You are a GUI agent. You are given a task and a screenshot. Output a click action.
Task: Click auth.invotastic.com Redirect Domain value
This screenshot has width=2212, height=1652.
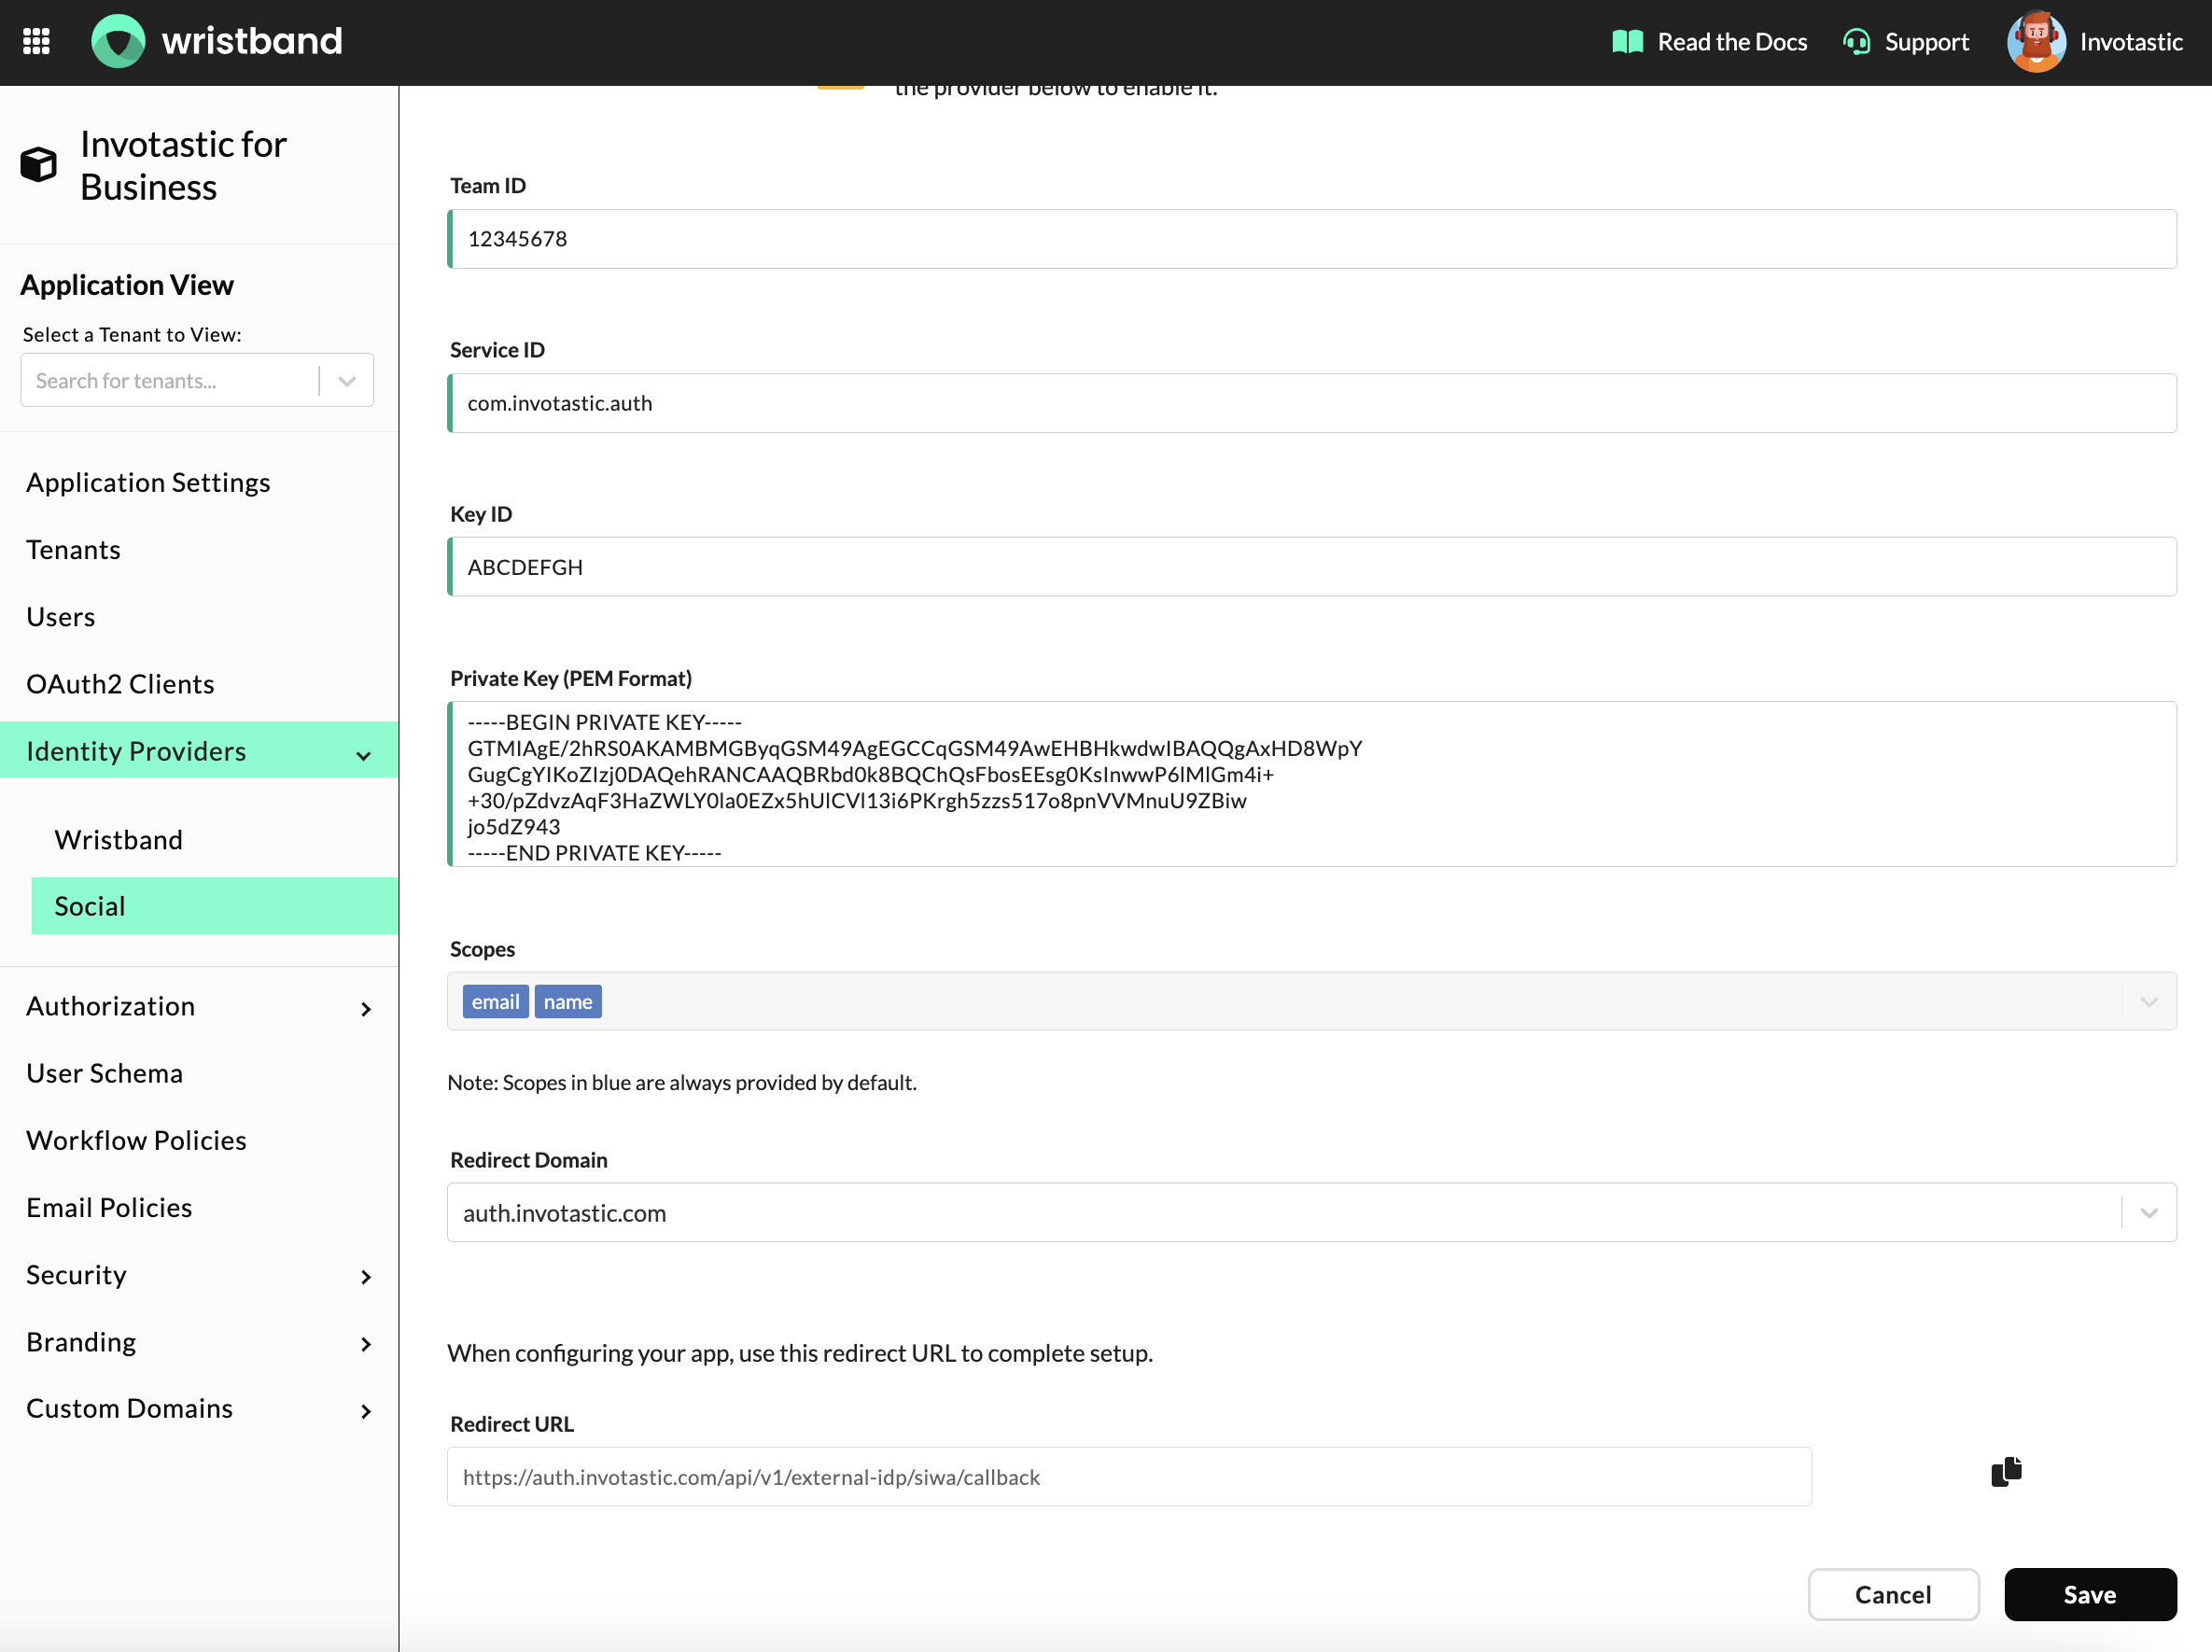[x=564, y=1213]
